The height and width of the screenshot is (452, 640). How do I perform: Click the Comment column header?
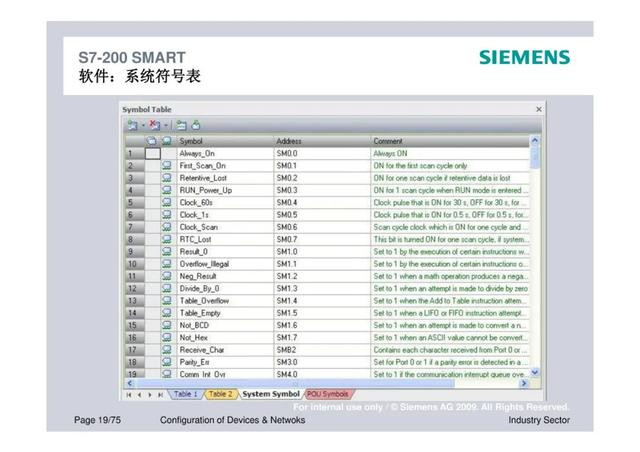pyautogui.click(x=450, y=141)
